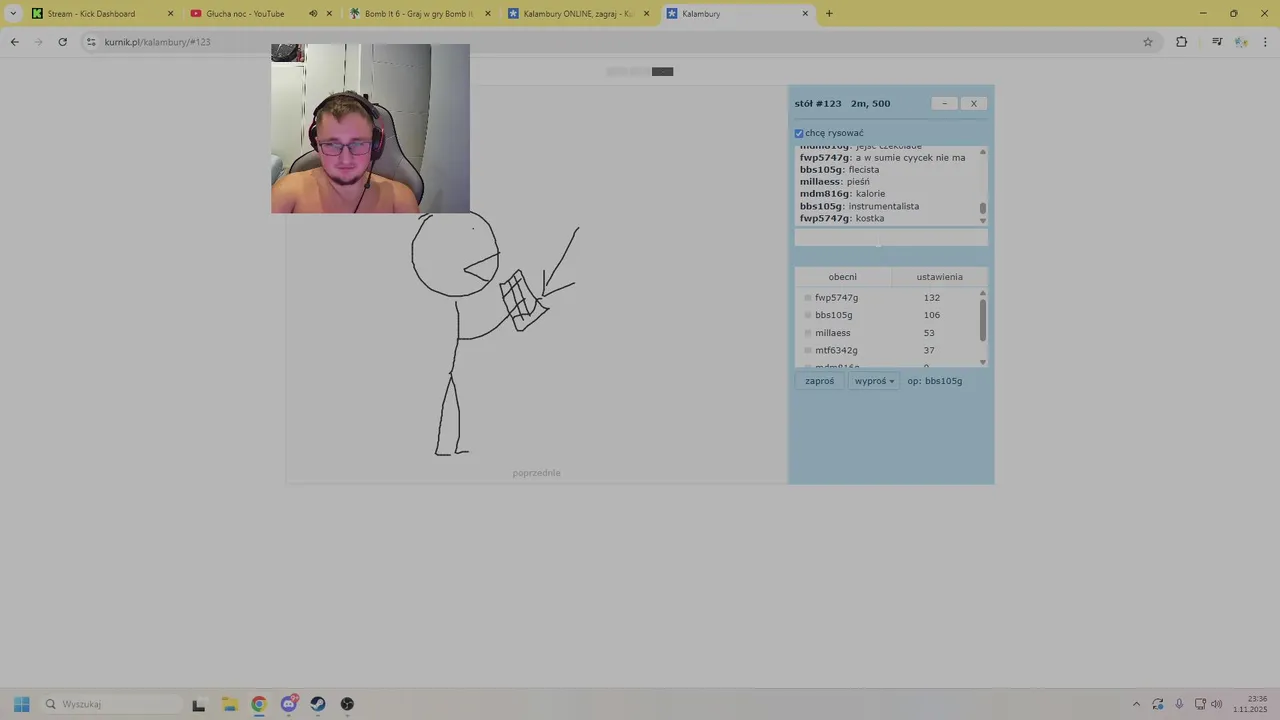The image size is (1280, 720).
Task: Open the Chrome profile avatar
Action: (x=1241, y=42)
